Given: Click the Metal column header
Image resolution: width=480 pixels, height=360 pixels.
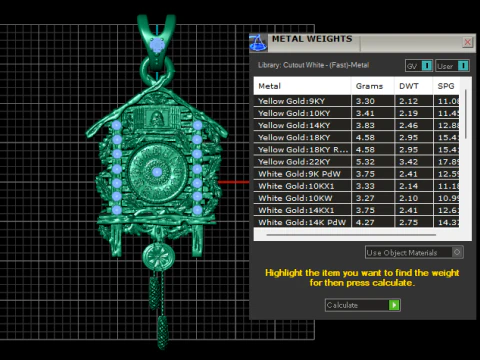Looking at the screenshot, I should point(302,86).
